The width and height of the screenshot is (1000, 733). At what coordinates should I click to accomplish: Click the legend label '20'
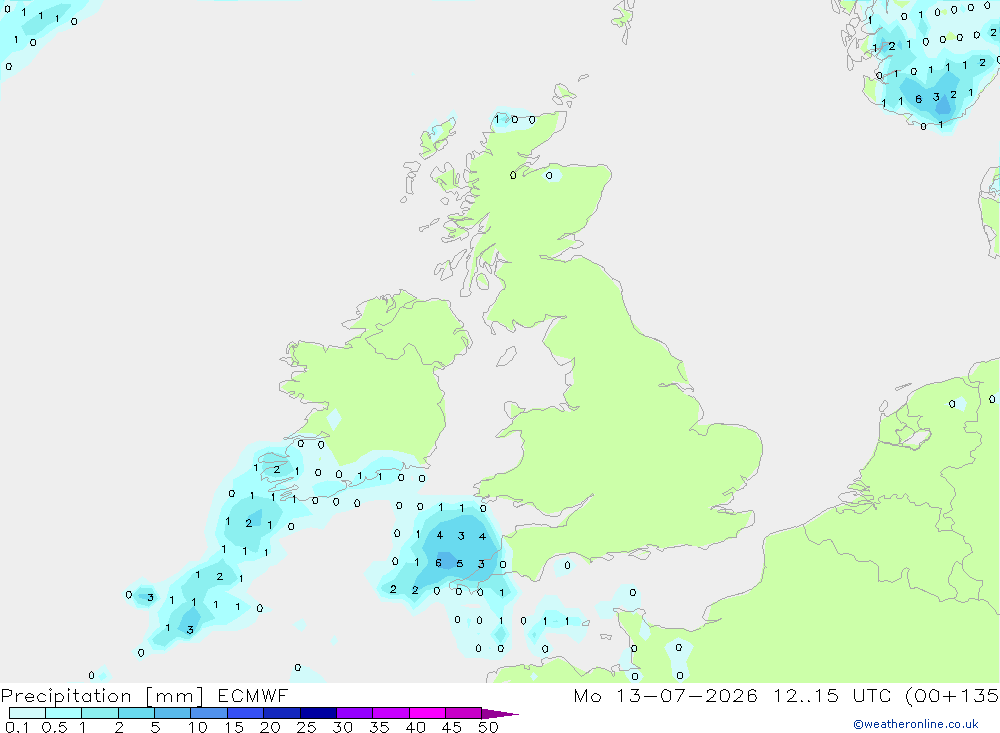[270, 727]
